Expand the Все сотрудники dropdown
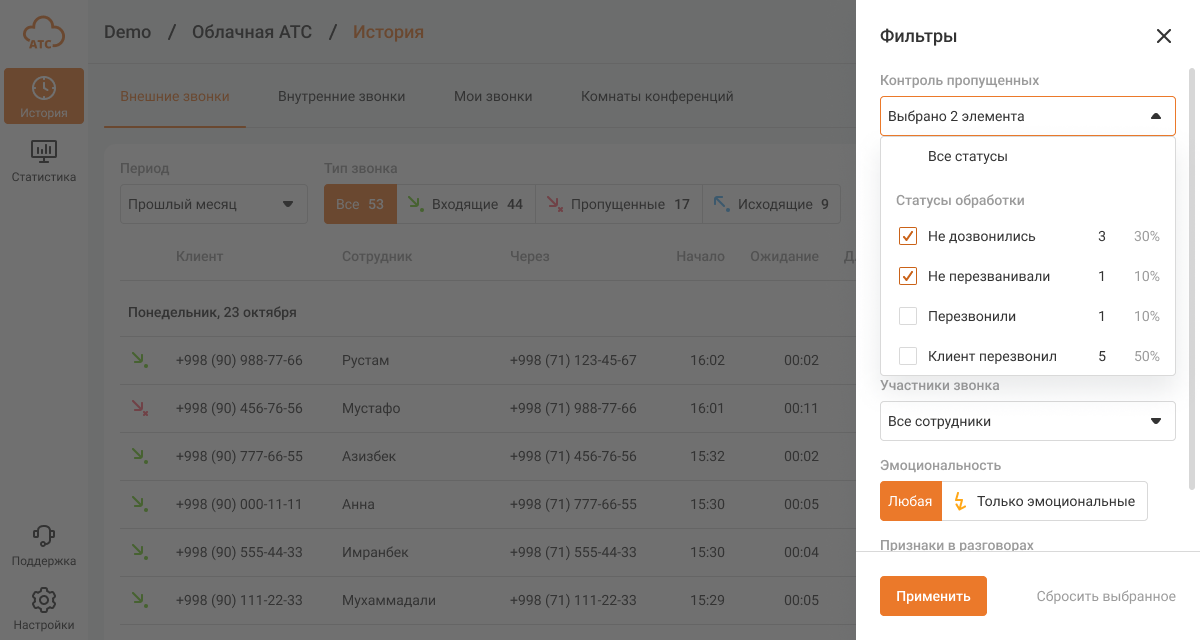Viewport: 1200px width, 640px height. (x=1155, y=421)
